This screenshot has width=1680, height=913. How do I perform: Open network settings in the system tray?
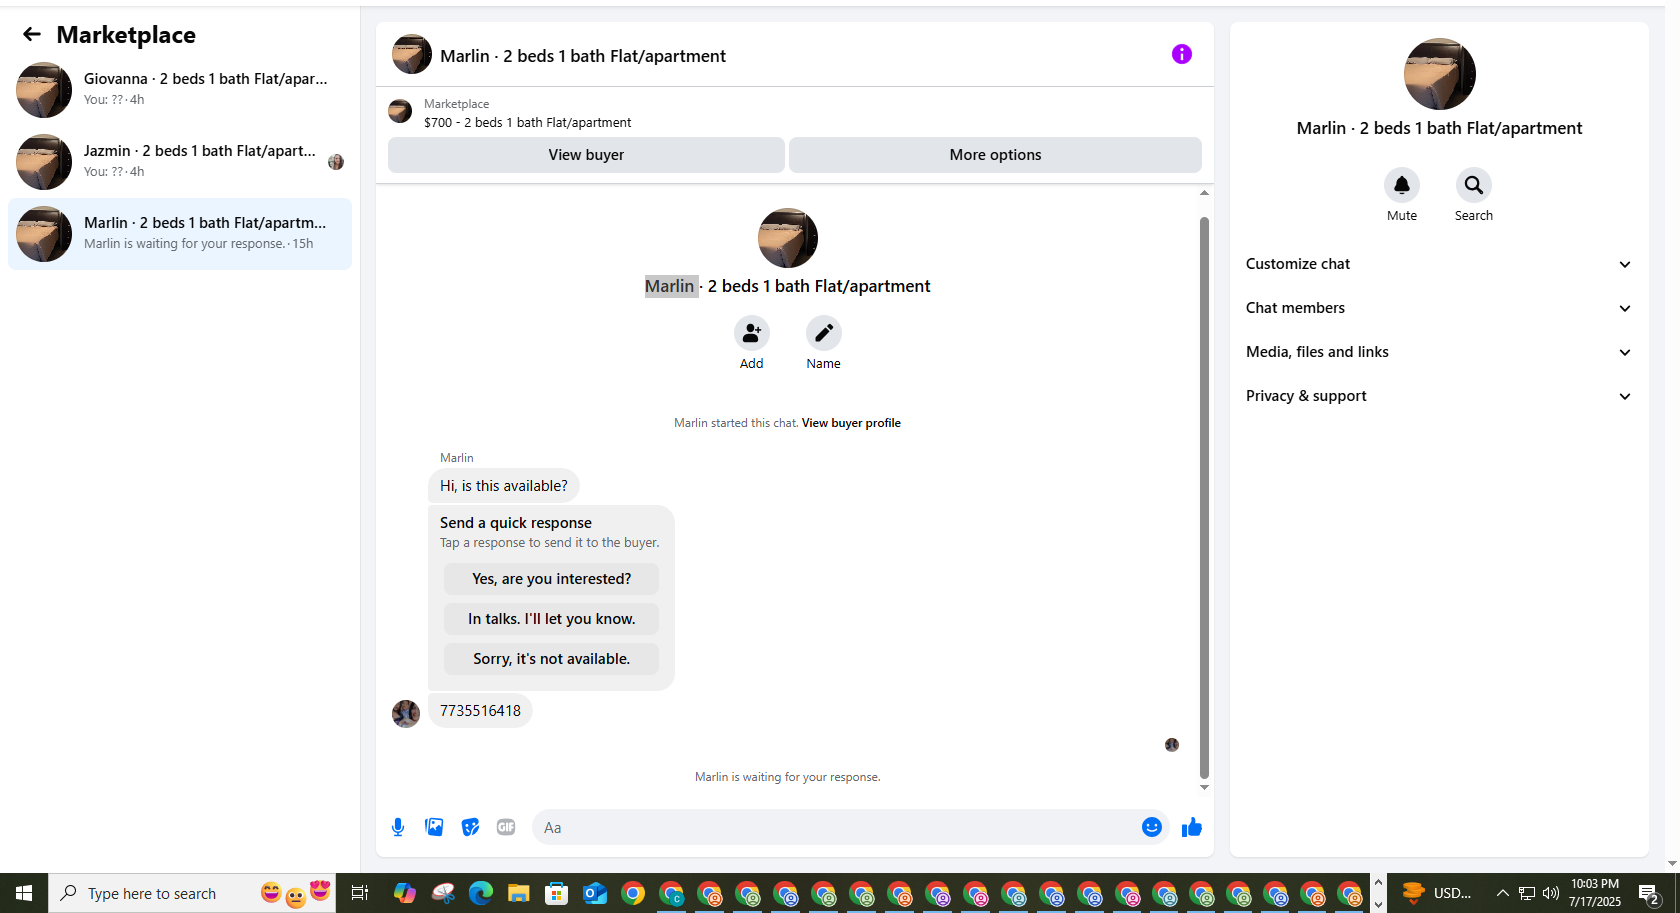coord(1527,893)
